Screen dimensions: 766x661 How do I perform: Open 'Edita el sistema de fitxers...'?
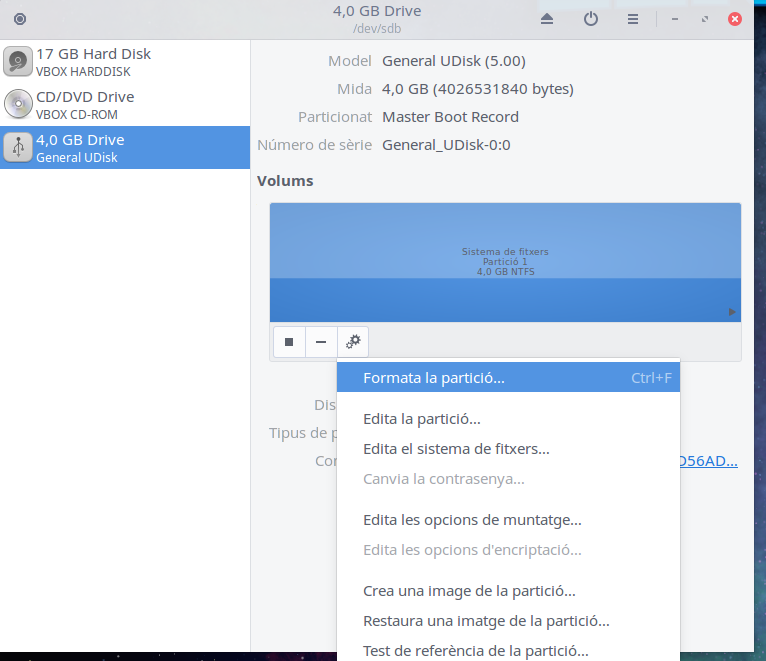point(456,449)
